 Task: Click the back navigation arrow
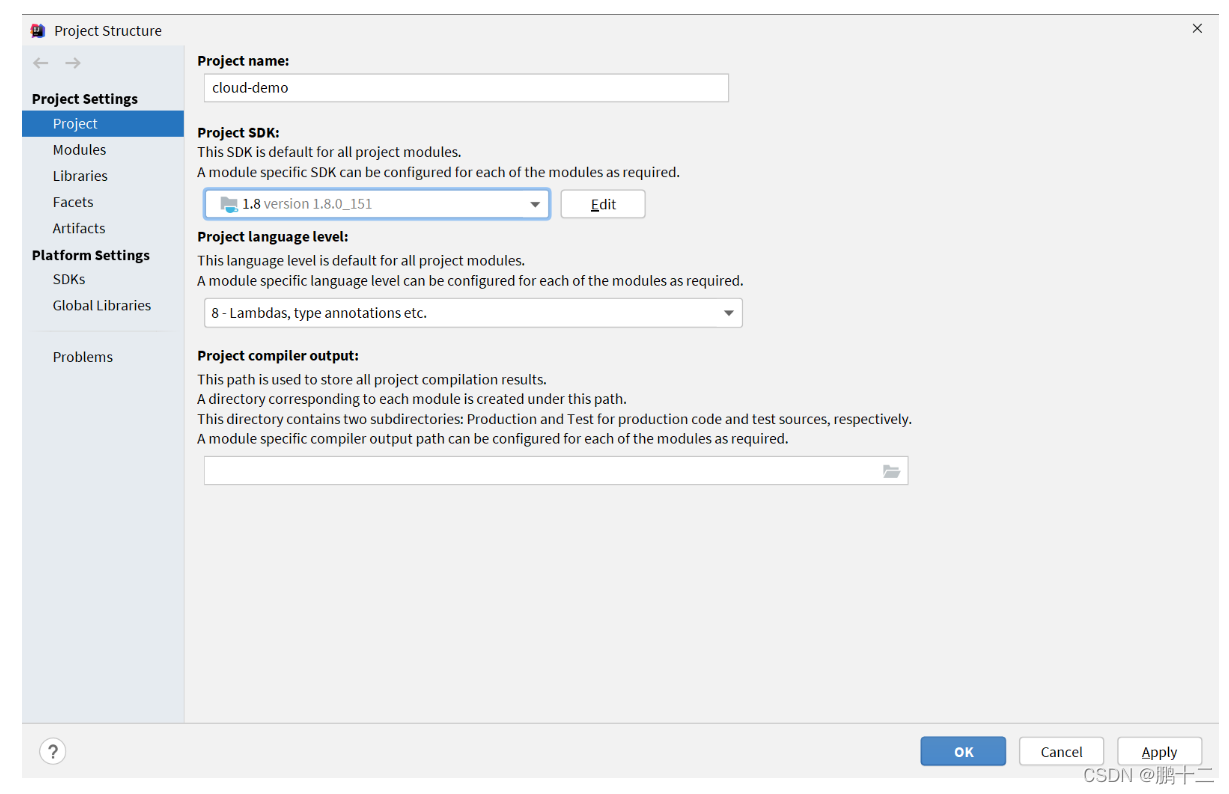(x=41, y=63)
